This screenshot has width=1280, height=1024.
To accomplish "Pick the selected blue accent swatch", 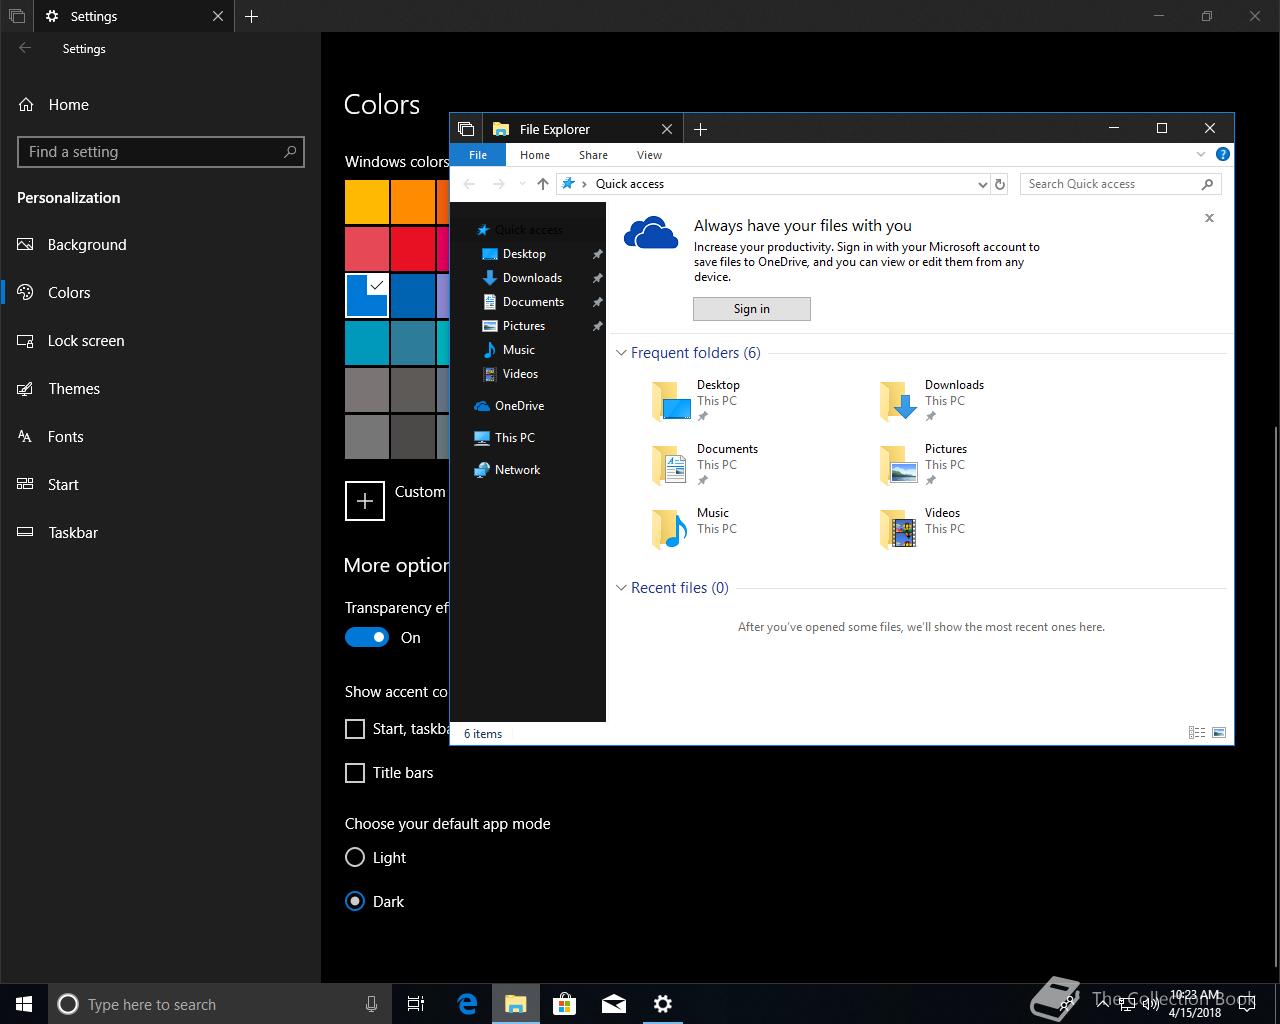I will pos(367,296).
